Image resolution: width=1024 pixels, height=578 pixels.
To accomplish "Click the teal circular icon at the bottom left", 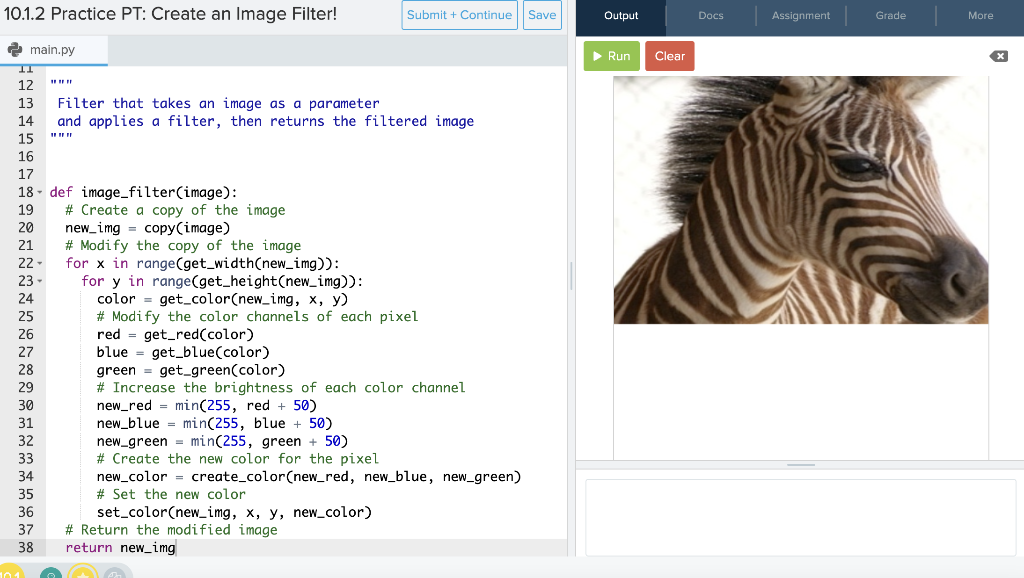I will point(50,573).
